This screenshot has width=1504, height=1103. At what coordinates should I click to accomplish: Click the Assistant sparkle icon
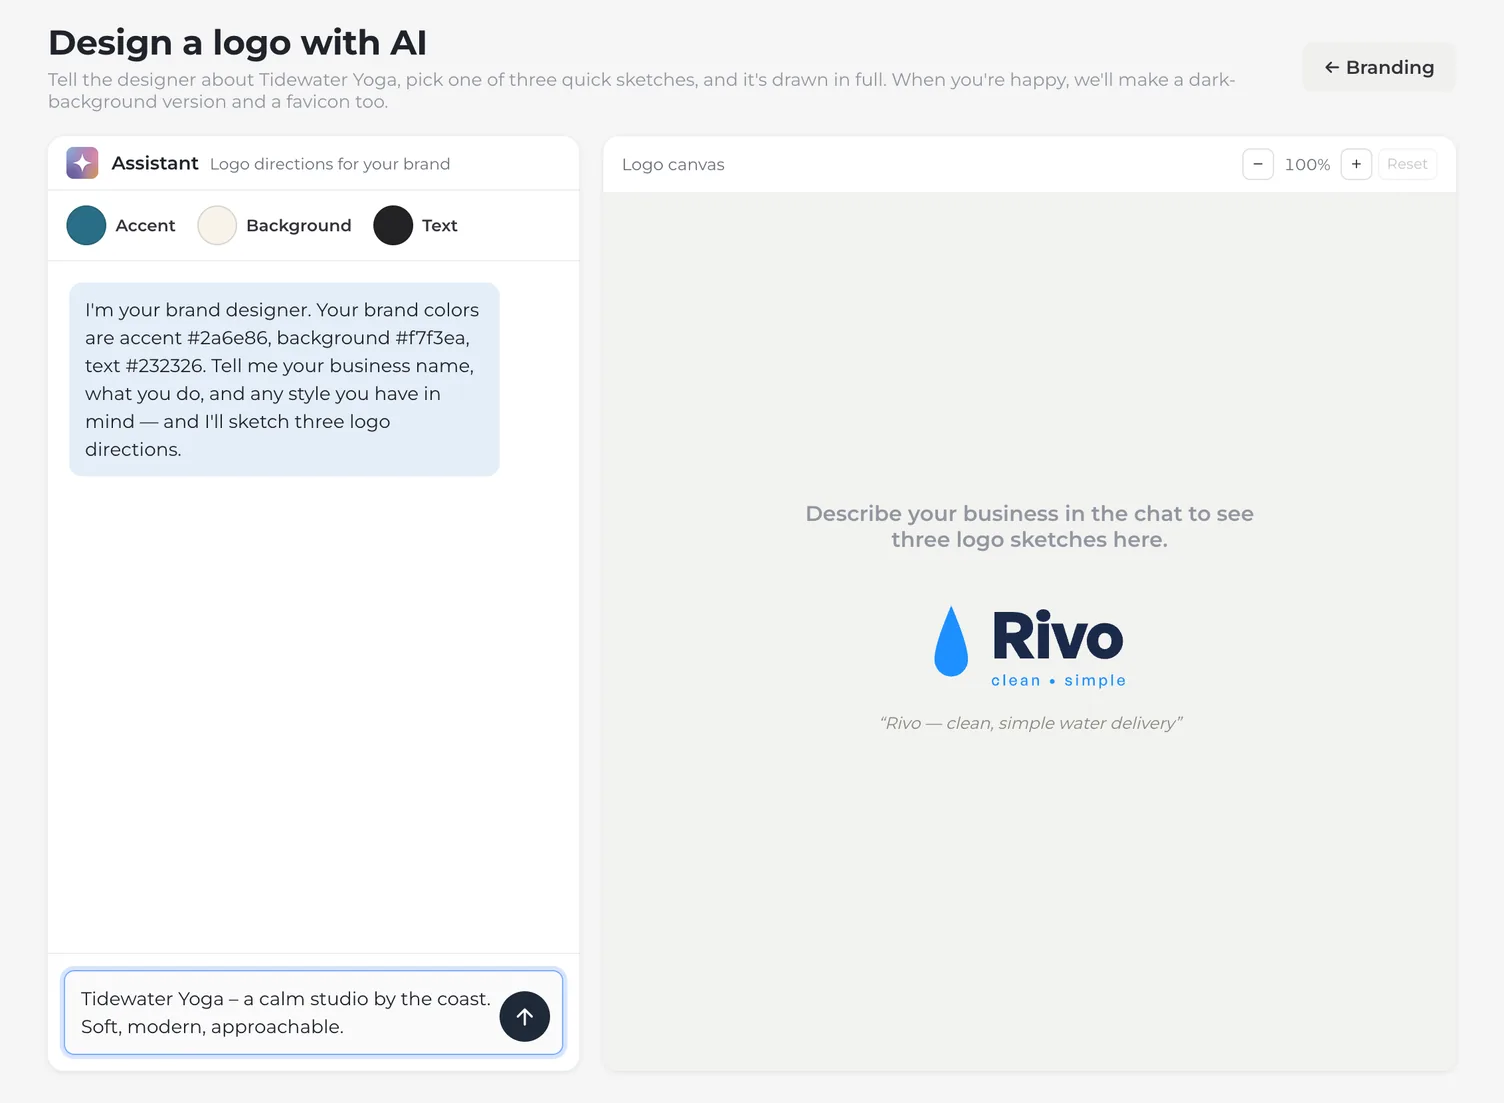(x=82, y=163)
